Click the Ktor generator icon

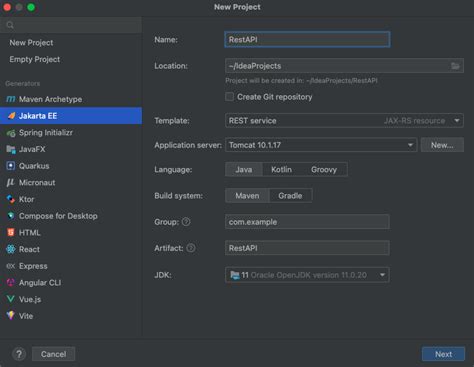click(x=11, y=199)
